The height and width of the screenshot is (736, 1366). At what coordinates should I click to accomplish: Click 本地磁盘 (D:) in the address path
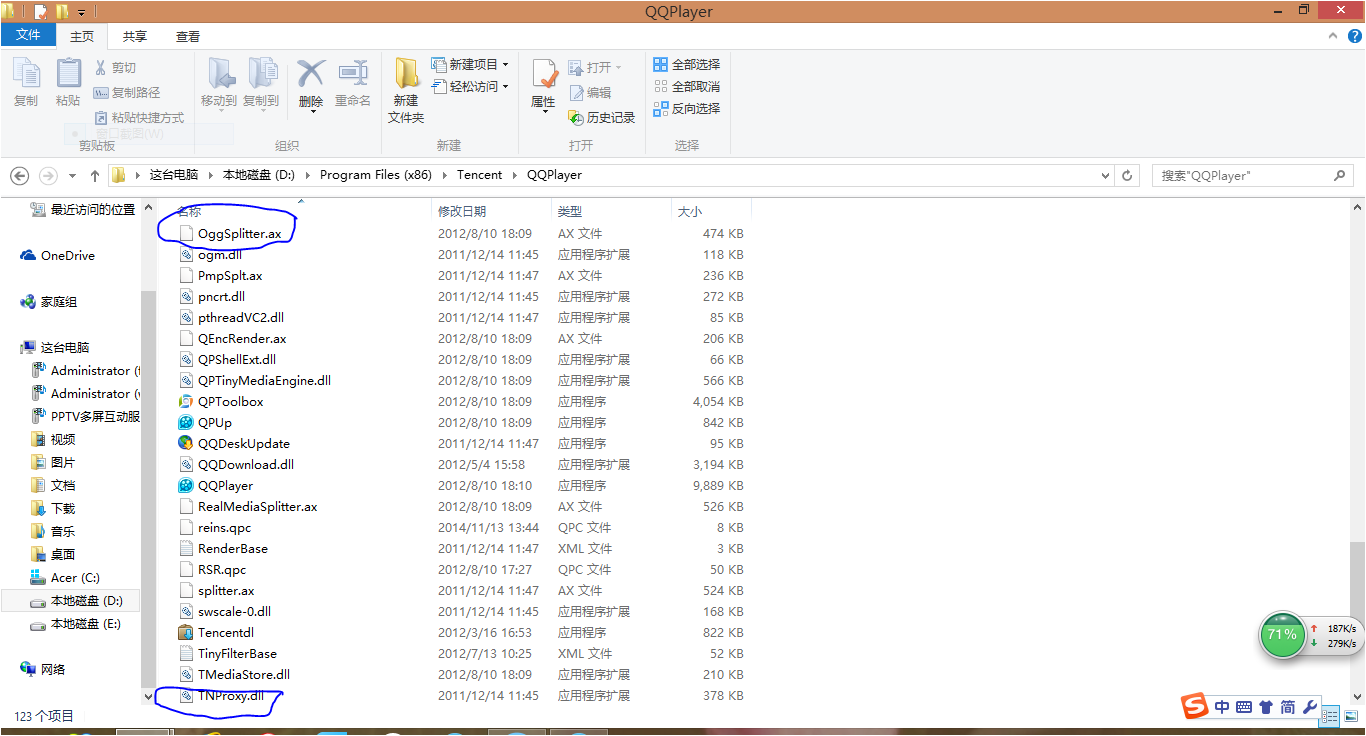click(260, 175)
